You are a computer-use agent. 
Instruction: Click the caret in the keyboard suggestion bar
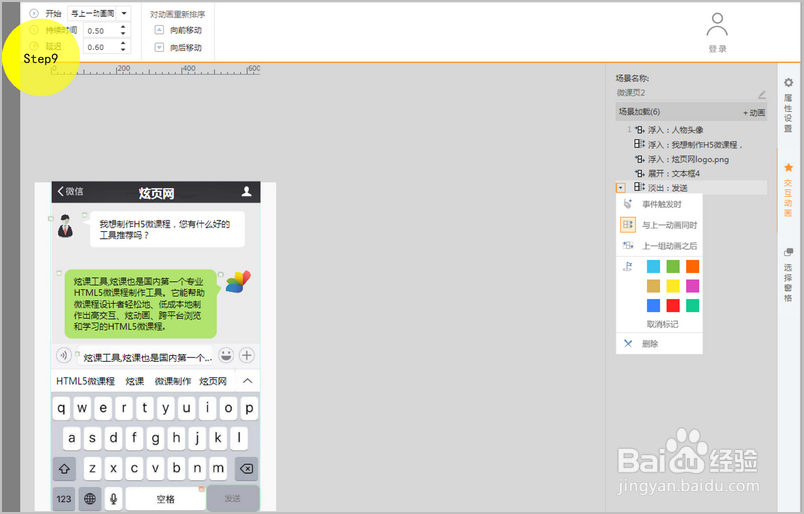coord(248,381)
